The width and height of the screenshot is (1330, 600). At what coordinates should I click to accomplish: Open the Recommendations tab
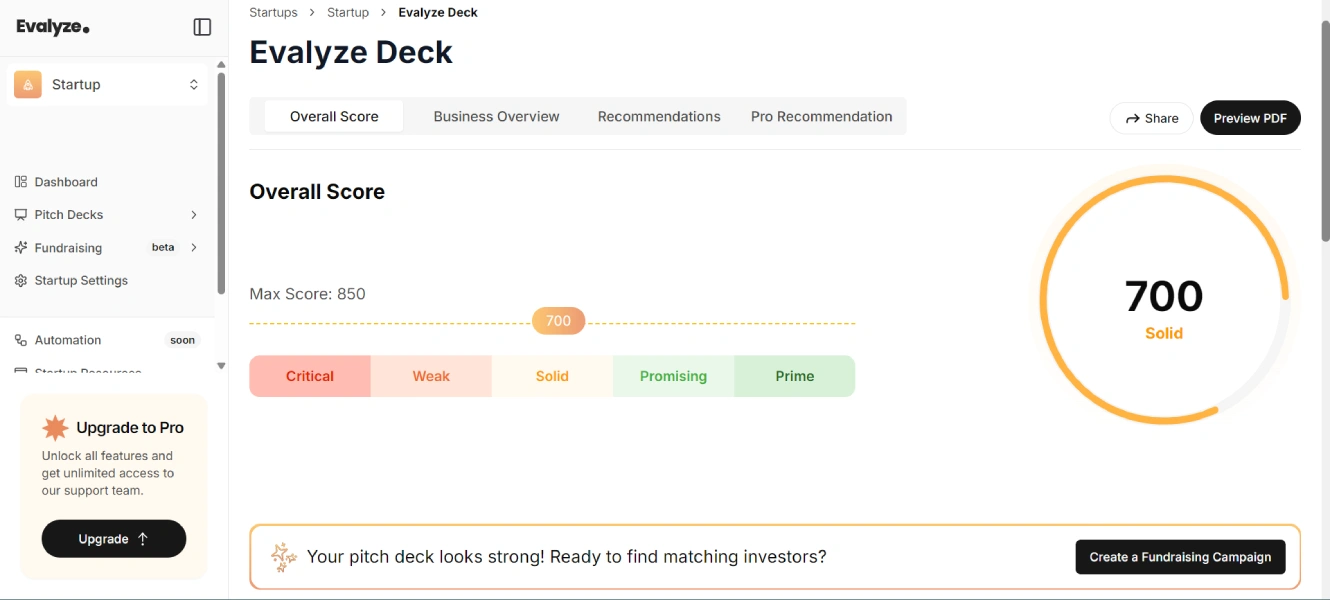coord(659,116)
